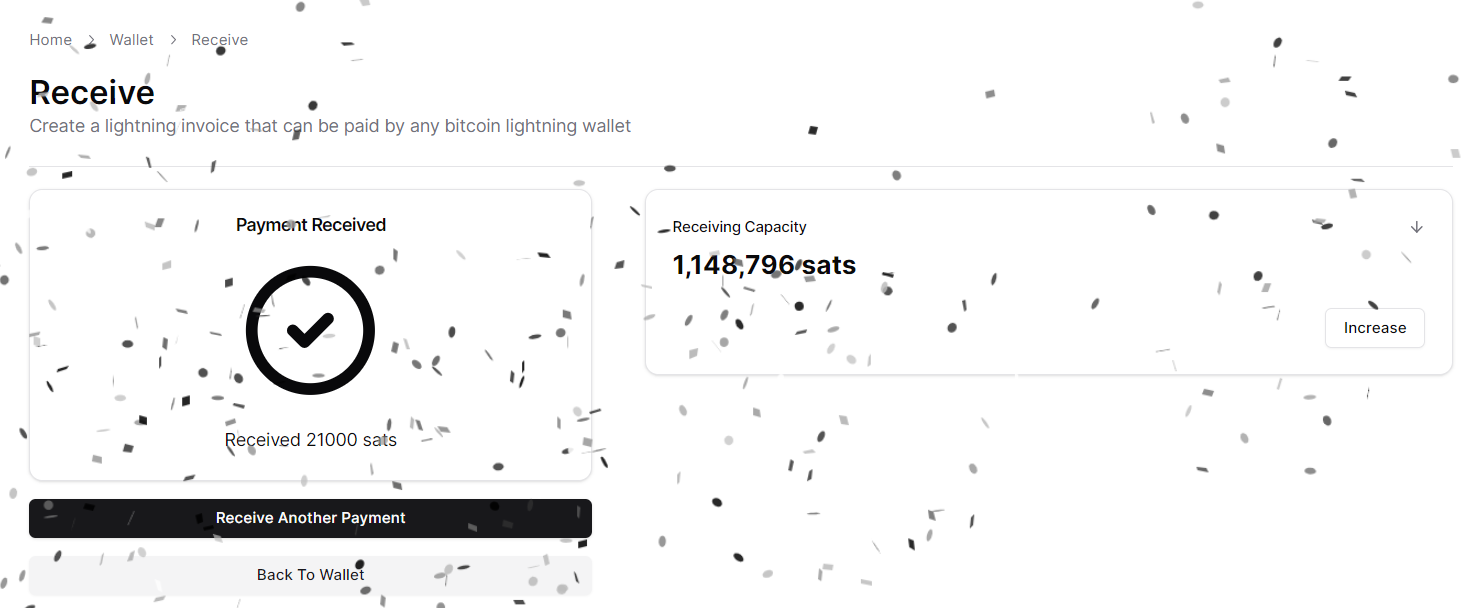Viewport: 1482px width, 608px height.
Task: Click the Received 21000 sats text
Action: click(x=311, y=440)
